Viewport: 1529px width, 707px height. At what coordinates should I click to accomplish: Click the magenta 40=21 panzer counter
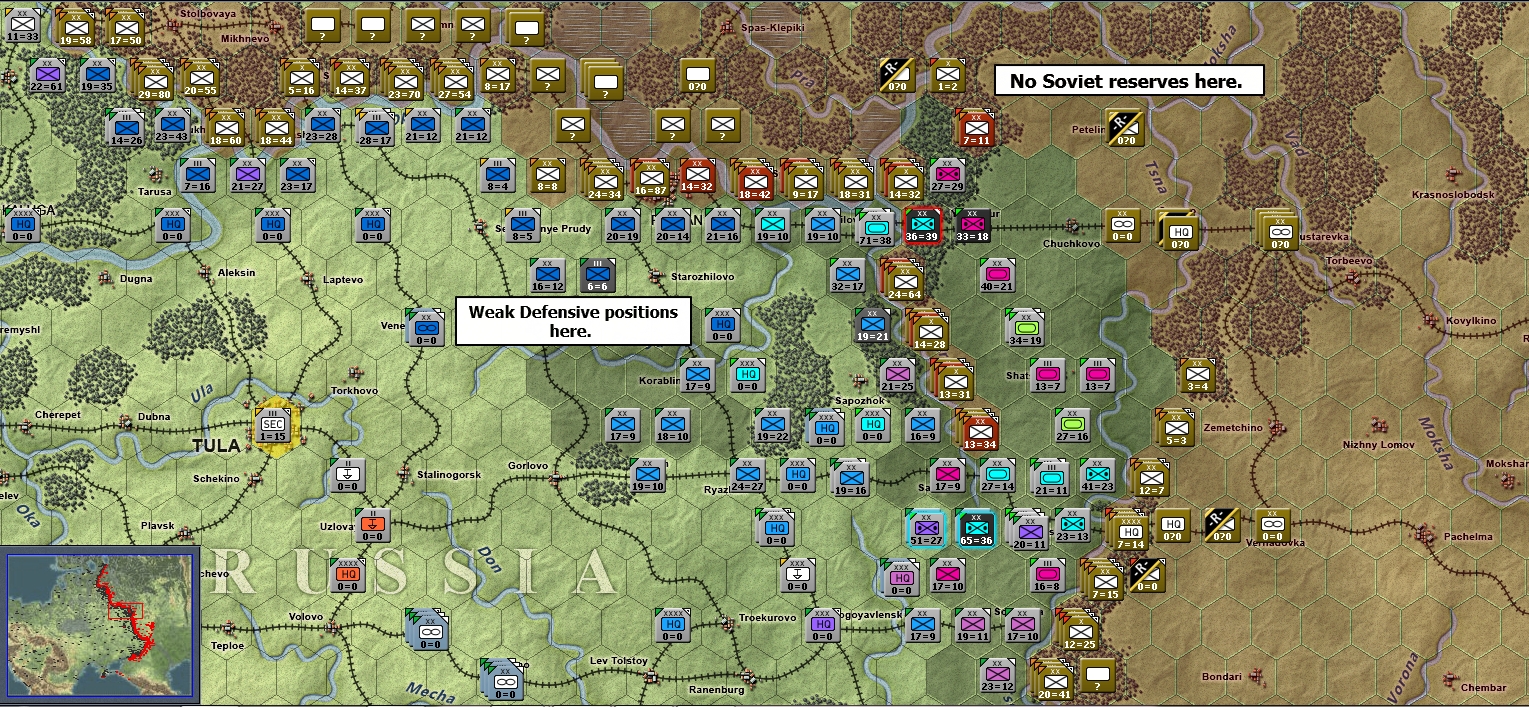click(x=997, y=276)
